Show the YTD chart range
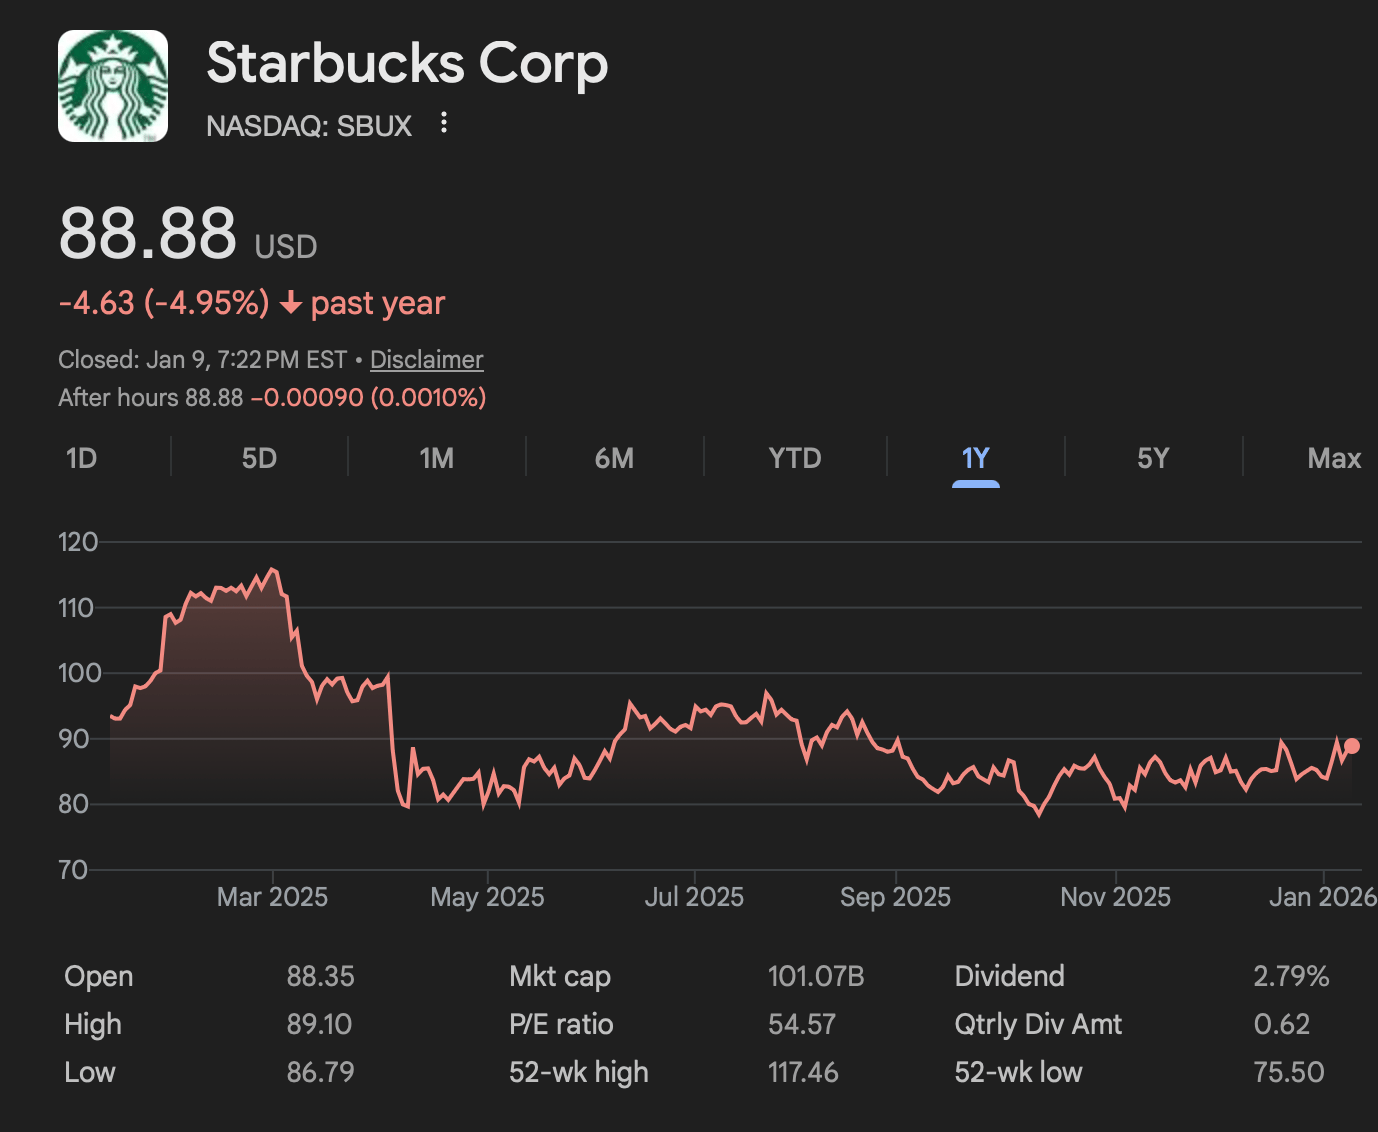Screen dimensions: 1378x1132 [795, 458]
